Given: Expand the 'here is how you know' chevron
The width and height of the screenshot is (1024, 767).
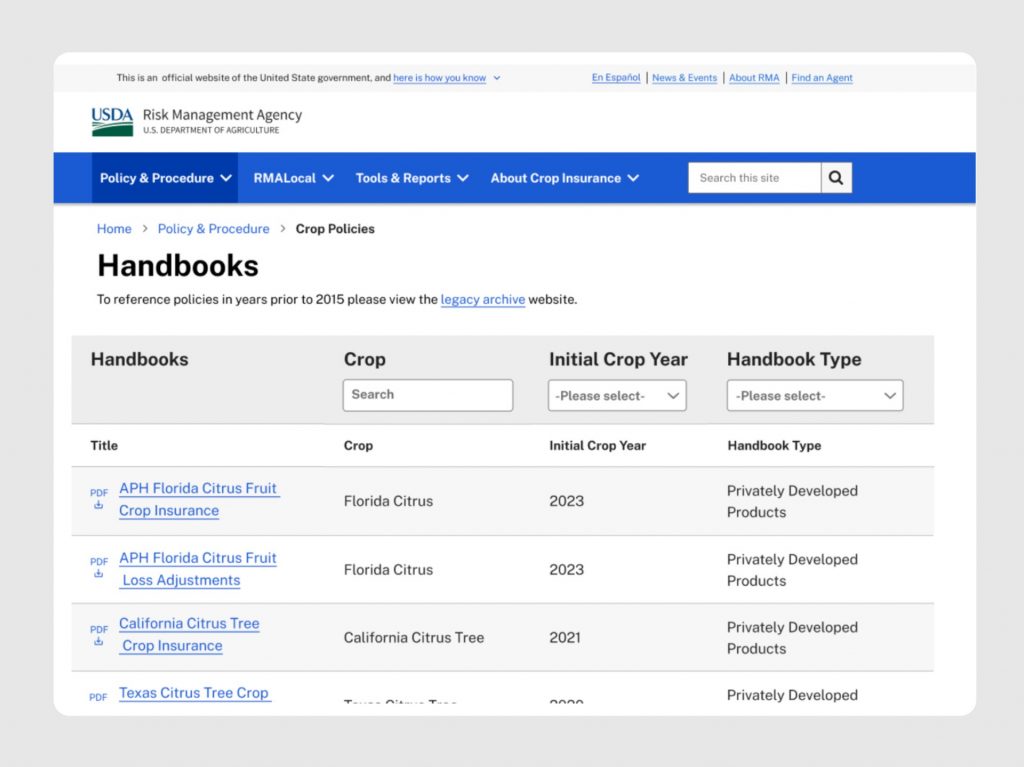Looking at the screenshot, I should pyautogui.click(x=497, y=78).
